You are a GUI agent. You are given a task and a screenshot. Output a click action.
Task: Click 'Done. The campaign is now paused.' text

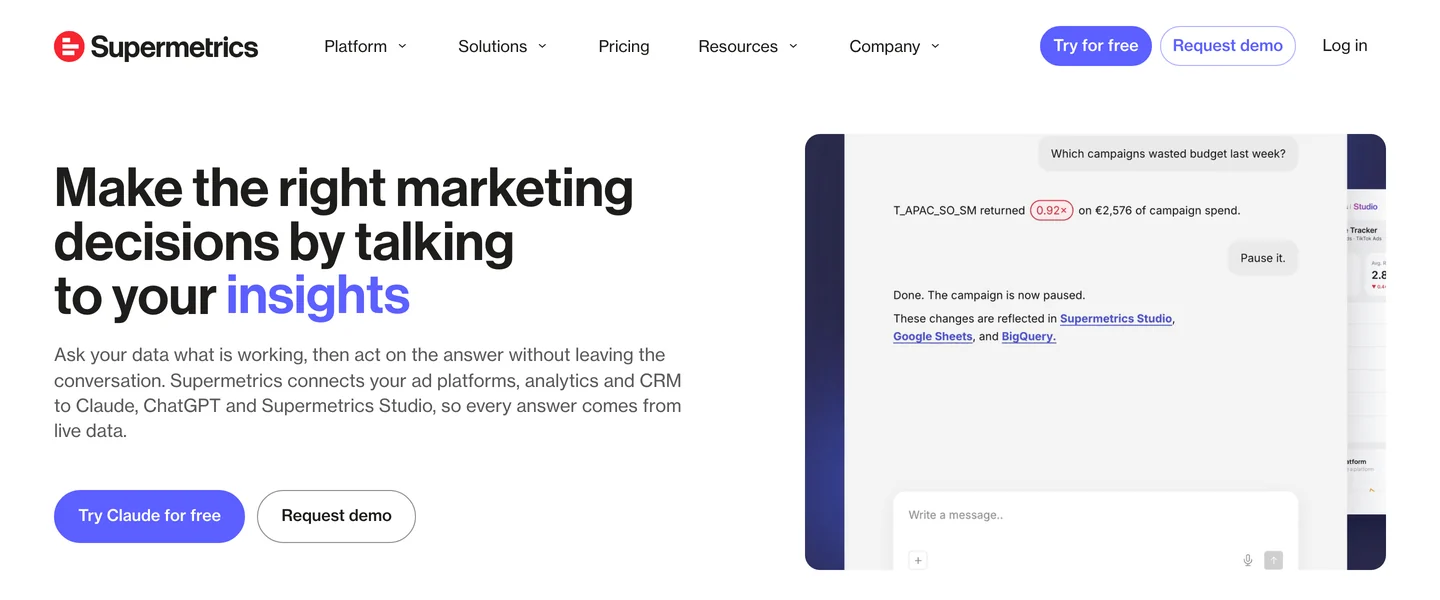[989, 296]
